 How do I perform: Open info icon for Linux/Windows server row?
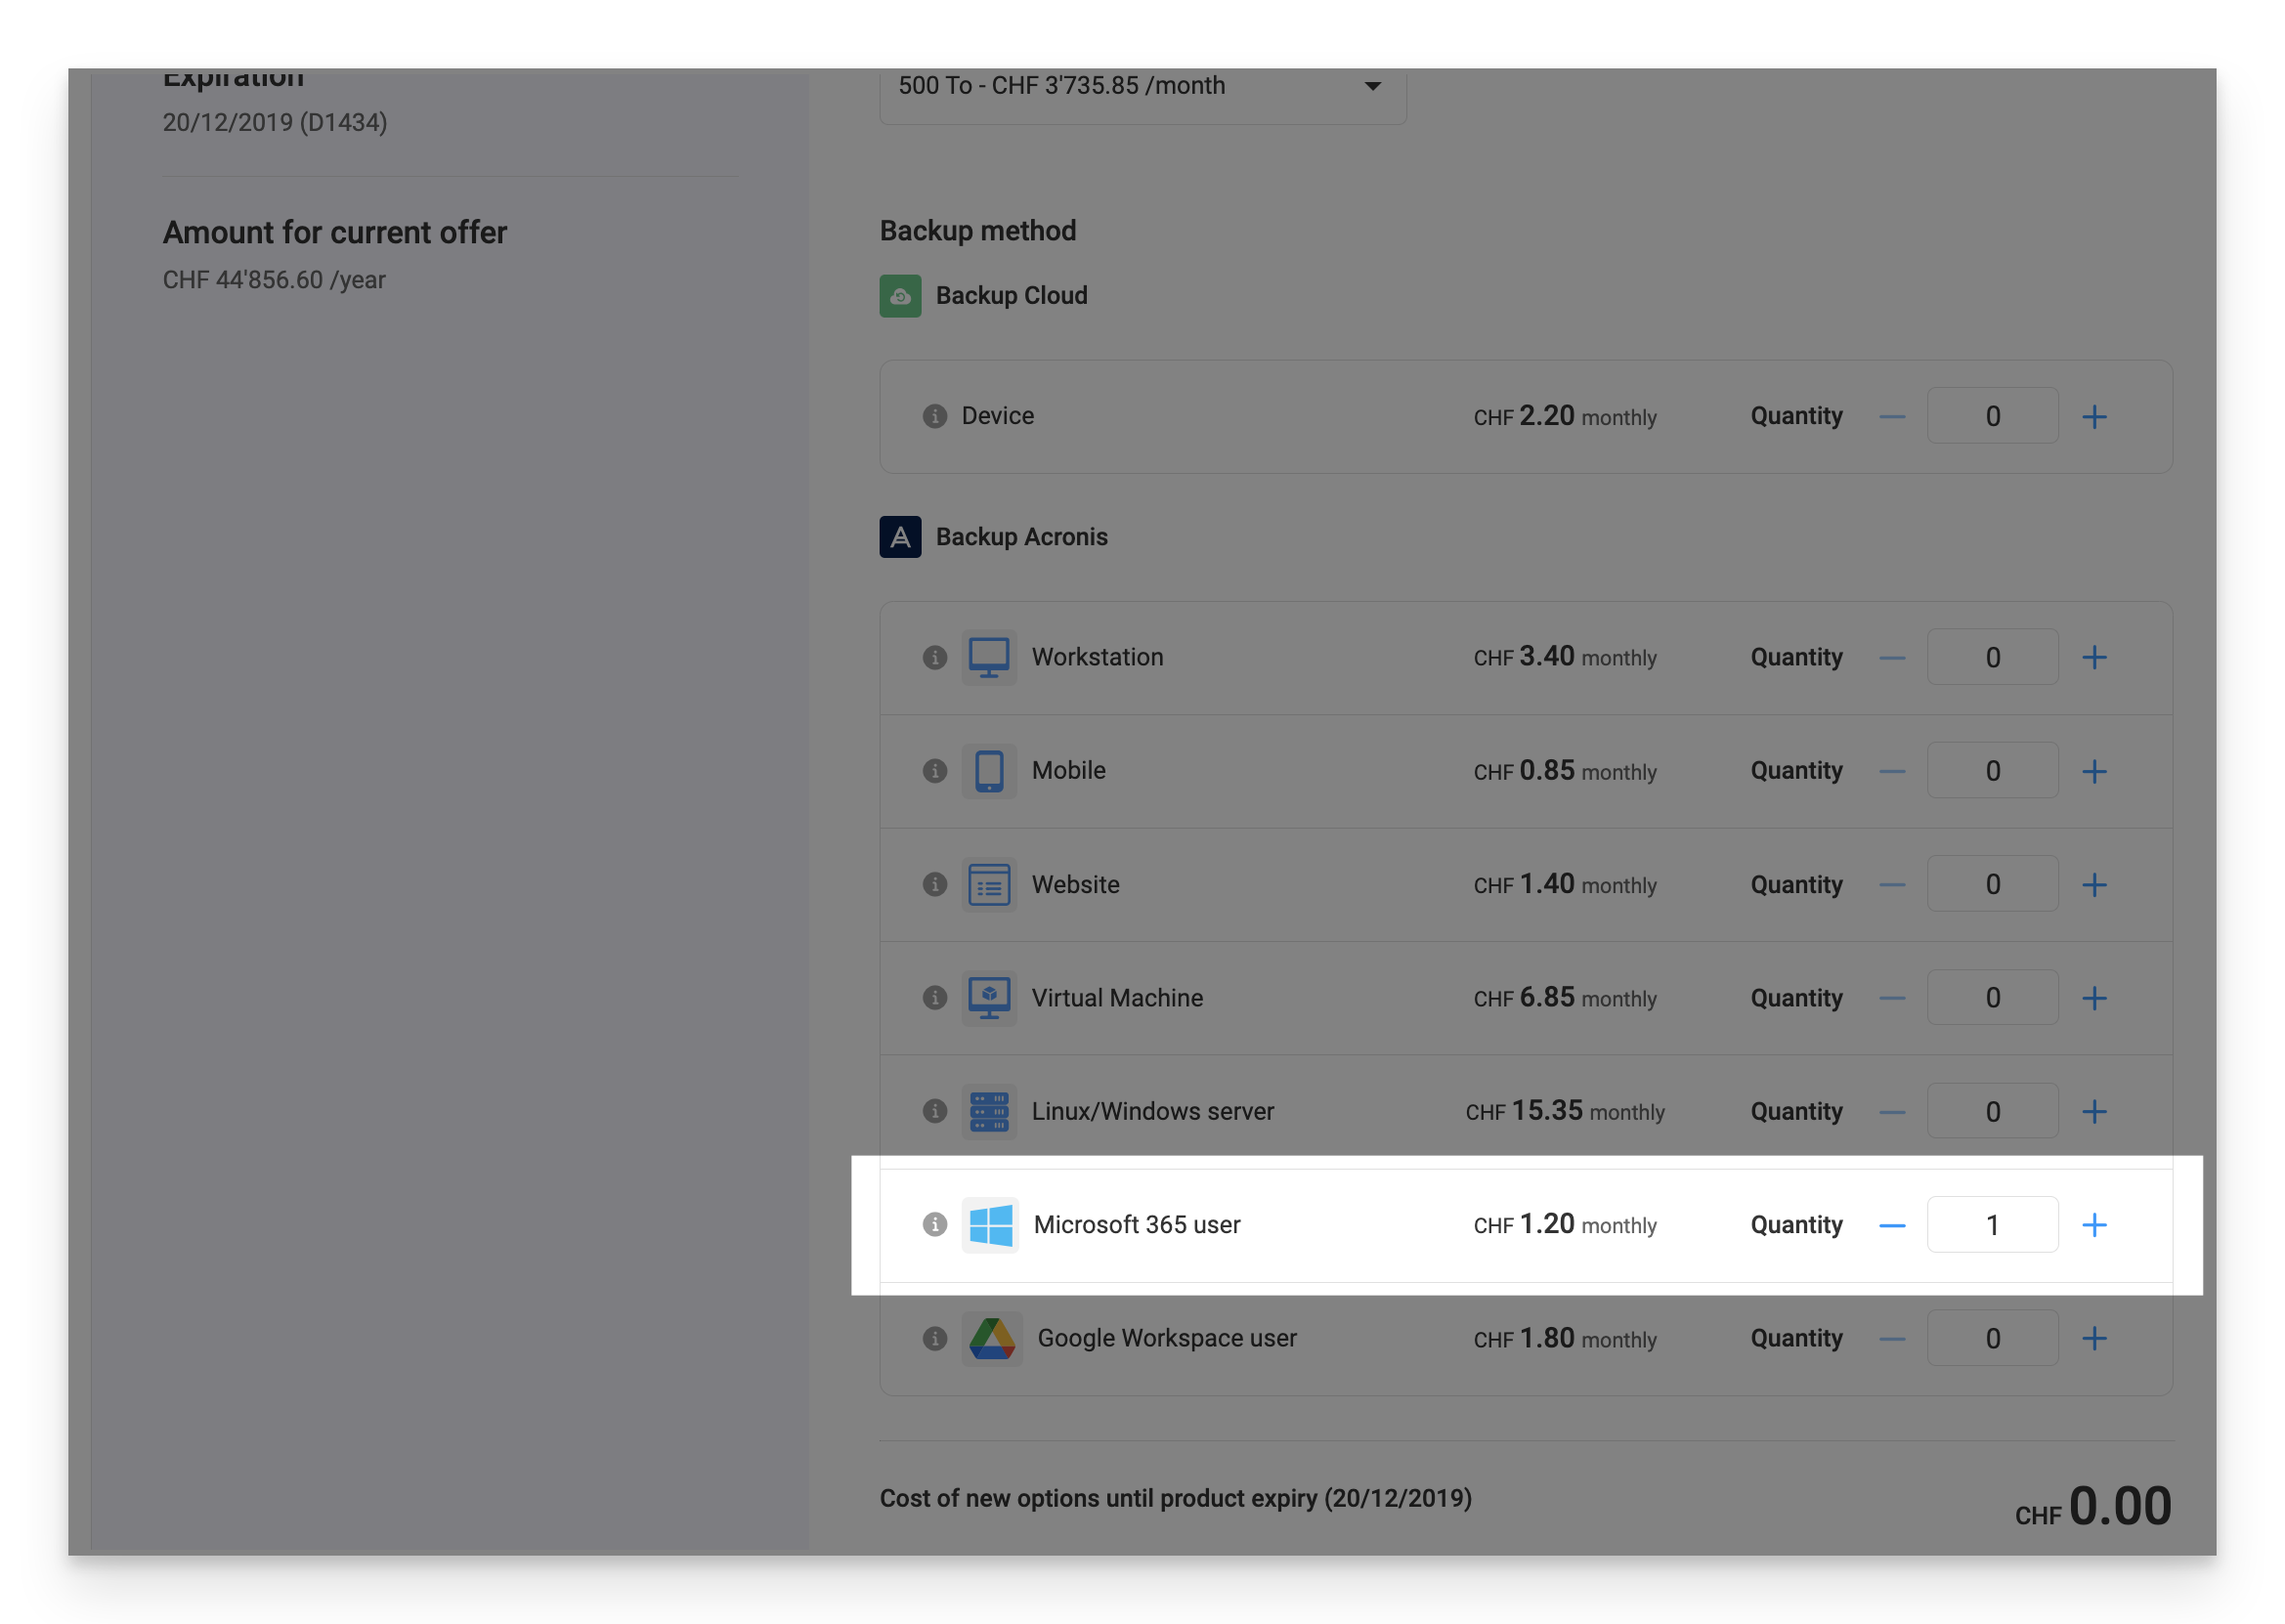pos(935,1111)
